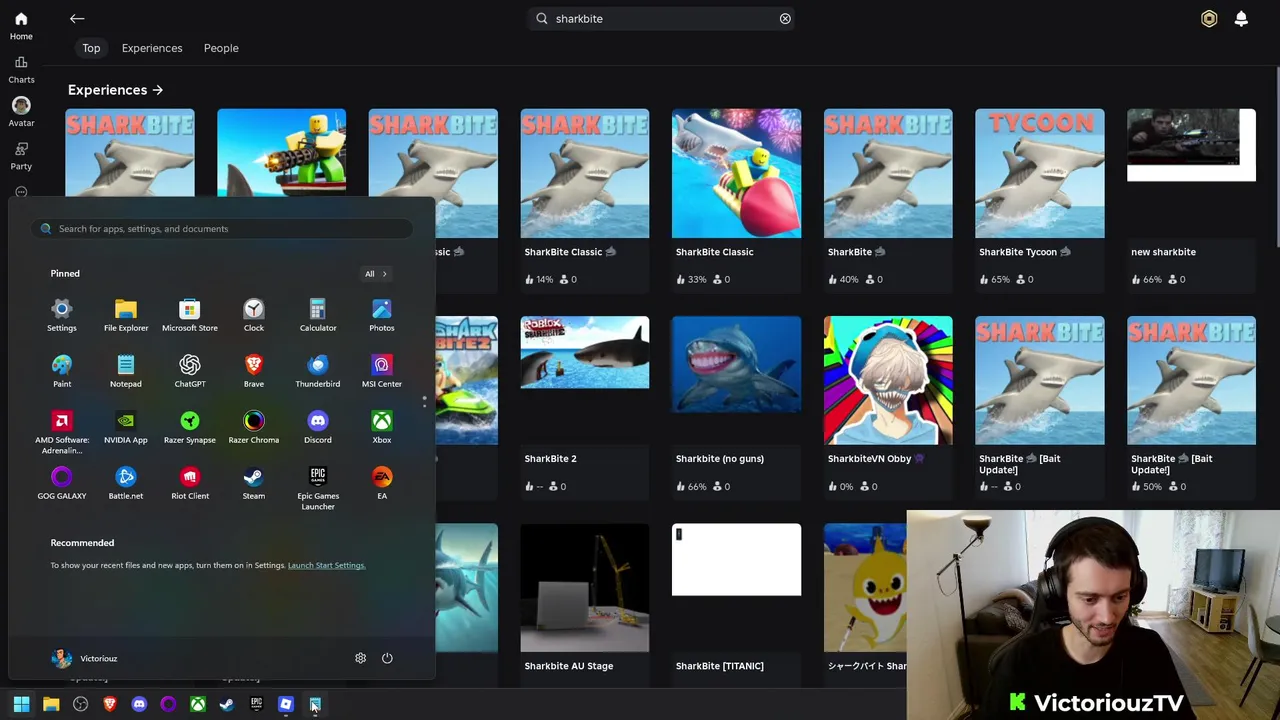1280x720 pixels.
Task: Open File Explorer in pinned apps
Action: [x=126, y=315]
